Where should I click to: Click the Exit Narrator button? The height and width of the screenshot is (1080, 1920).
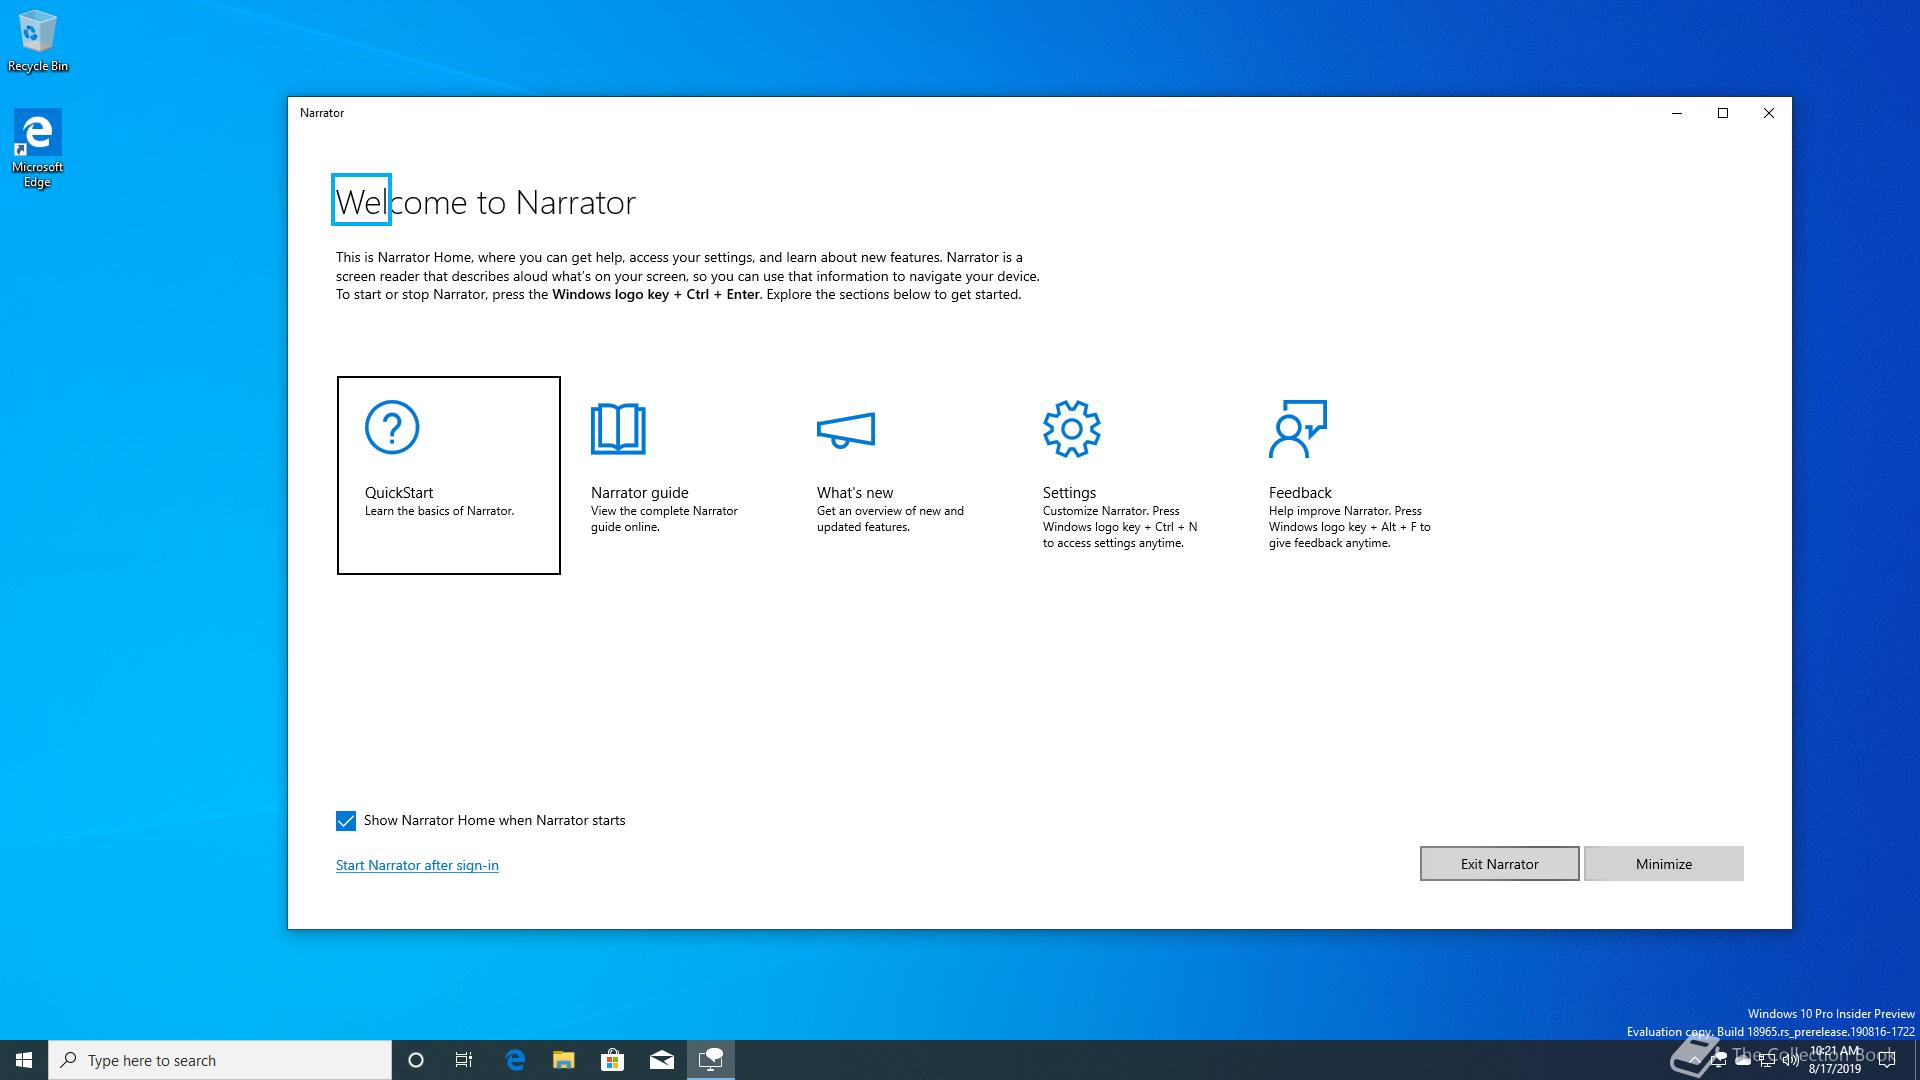point(1499,864)
